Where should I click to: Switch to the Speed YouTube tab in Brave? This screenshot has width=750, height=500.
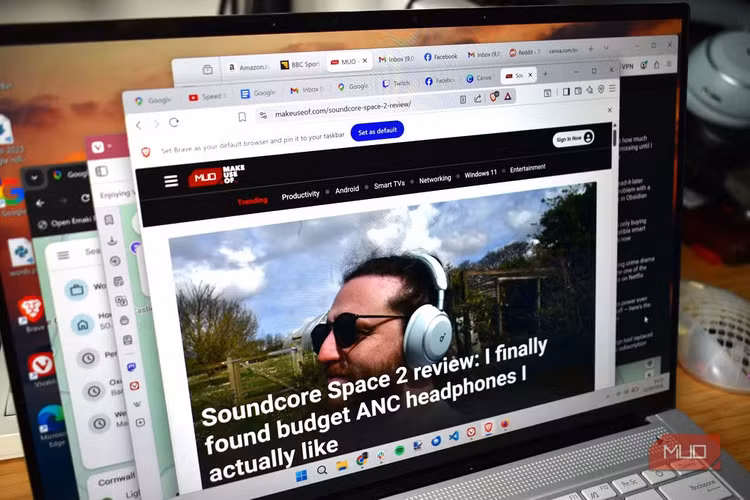(207, 97)
